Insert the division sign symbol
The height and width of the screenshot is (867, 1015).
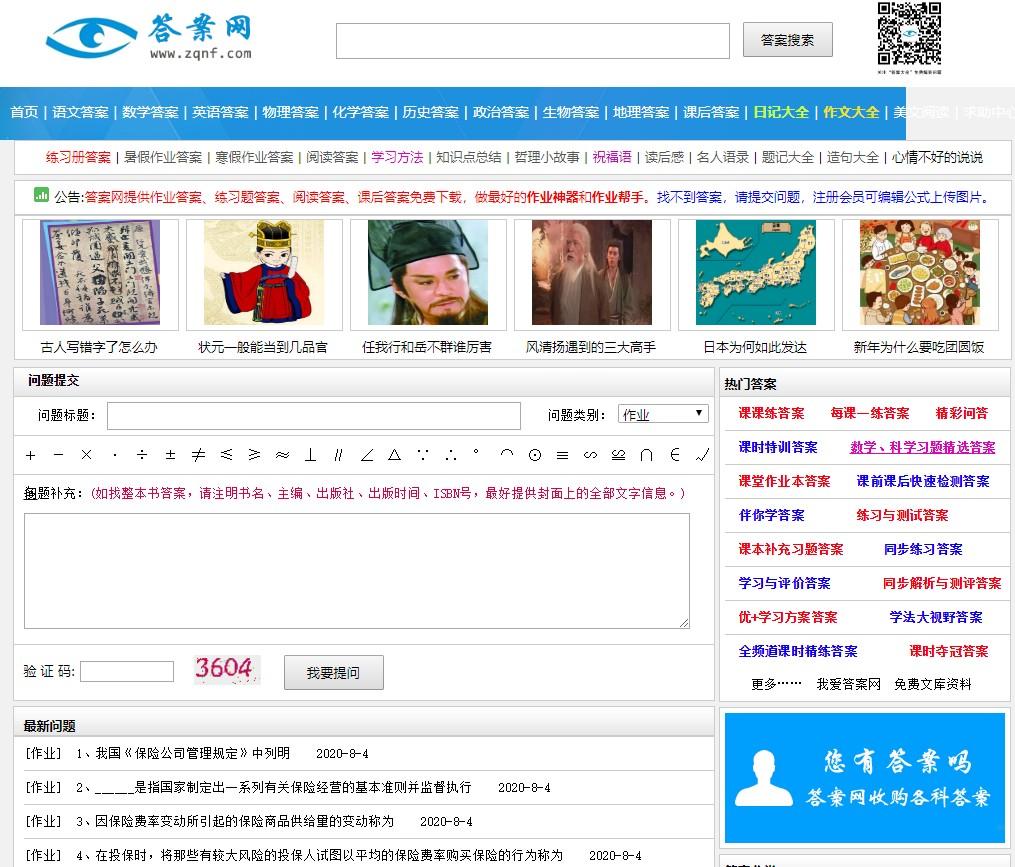tap(142, 455)
